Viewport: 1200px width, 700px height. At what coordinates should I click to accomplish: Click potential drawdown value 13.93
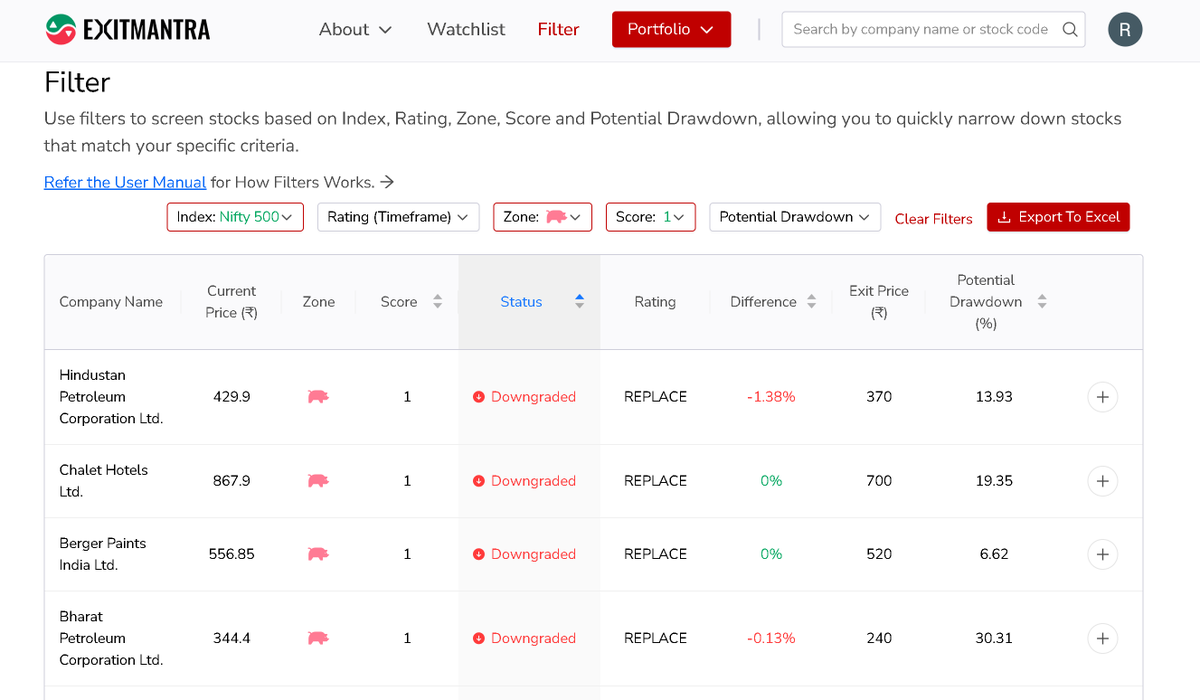tap(994, 397)
